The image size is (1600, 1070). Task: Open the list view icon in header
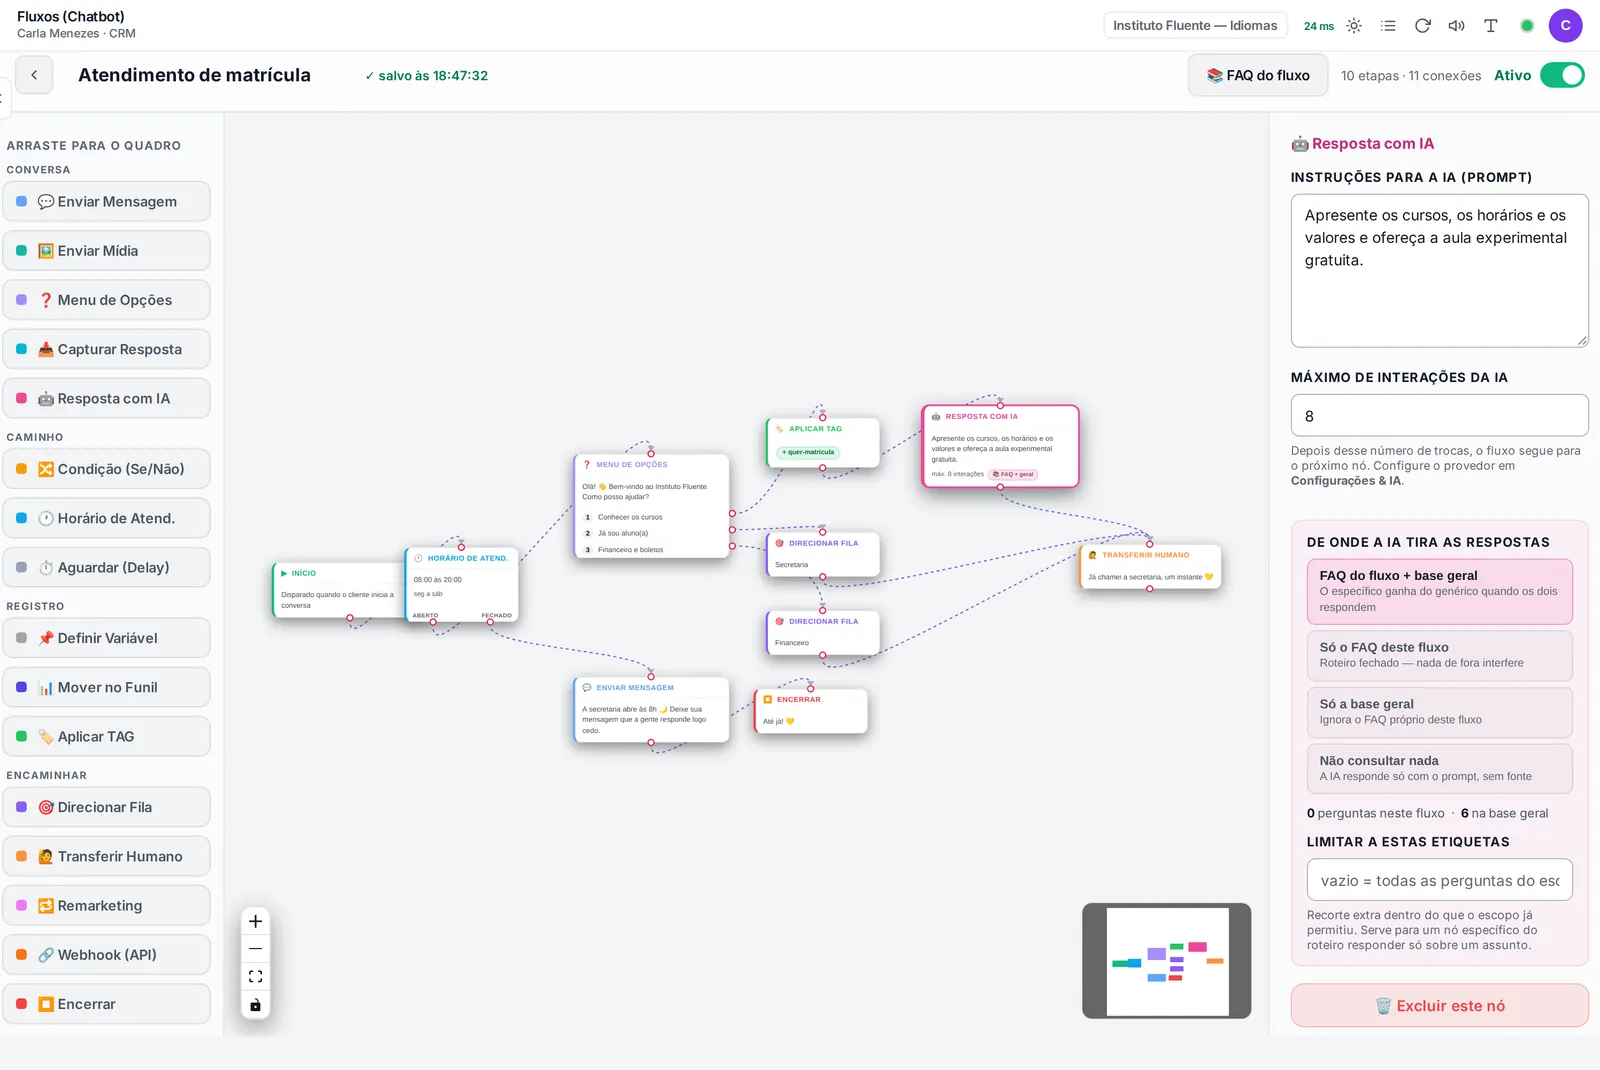[1388, 26]
